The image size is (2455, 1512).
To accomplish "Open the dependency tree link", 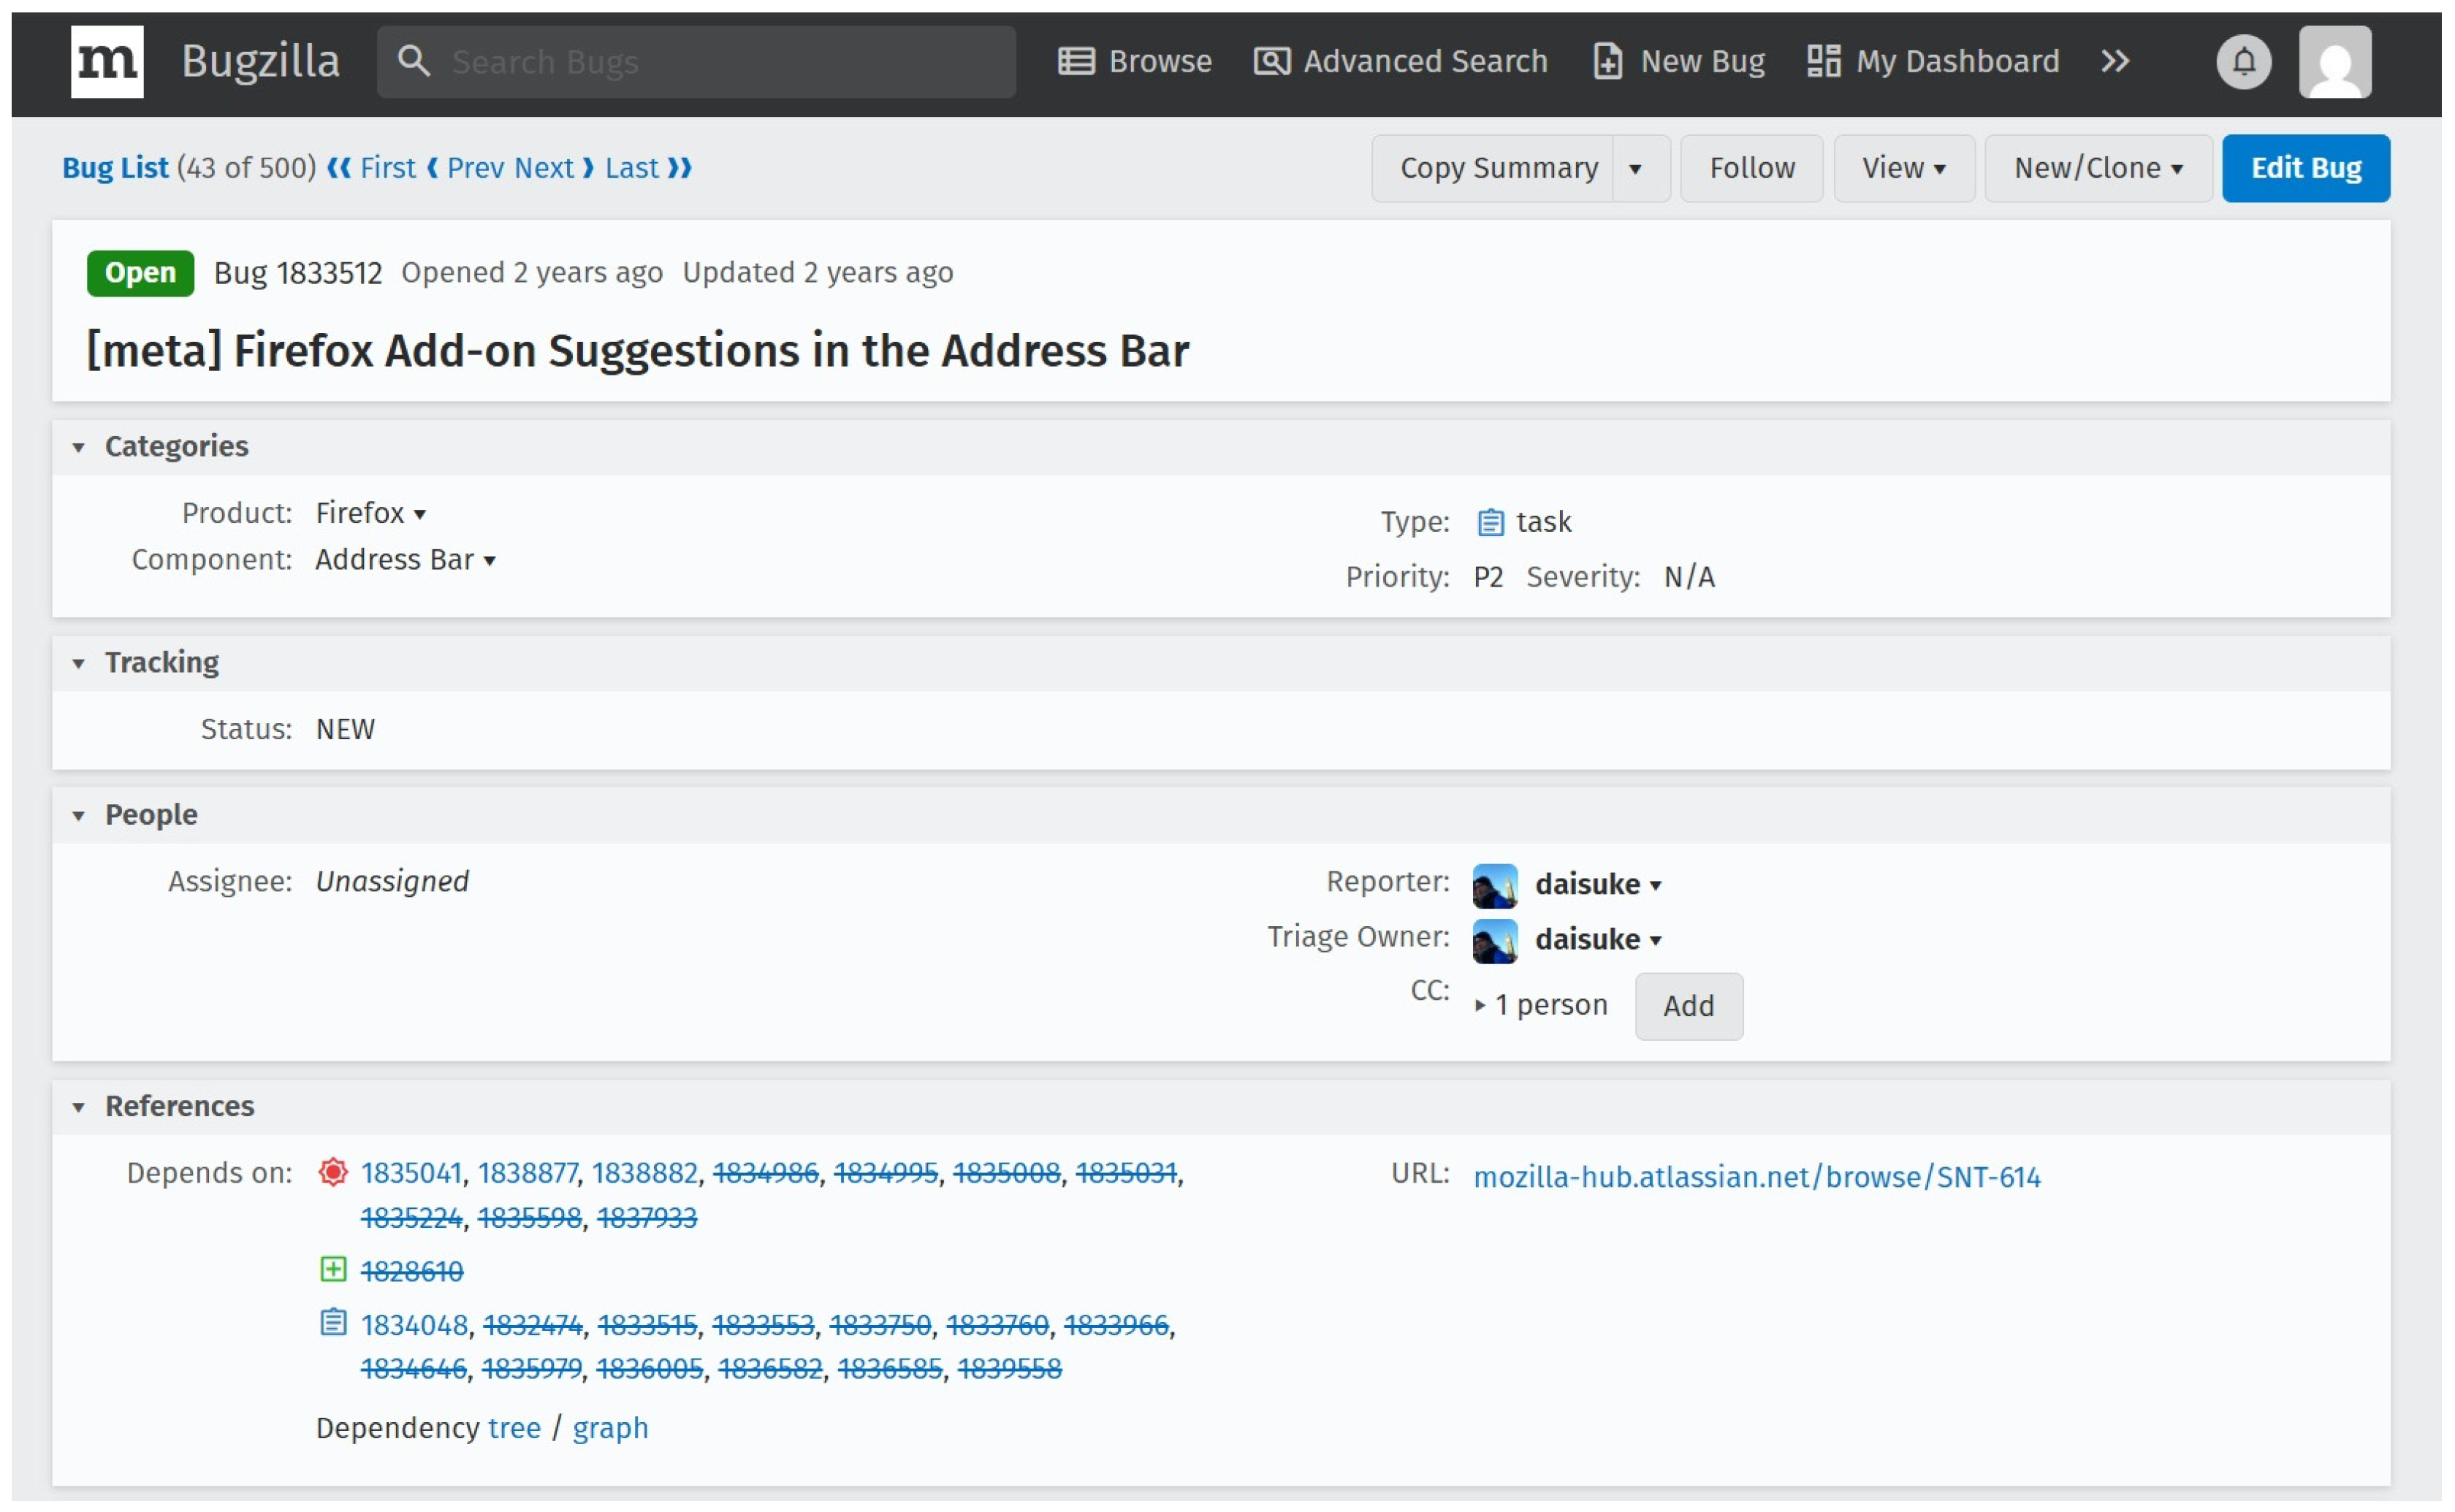I will click(x=514, y=1428).
